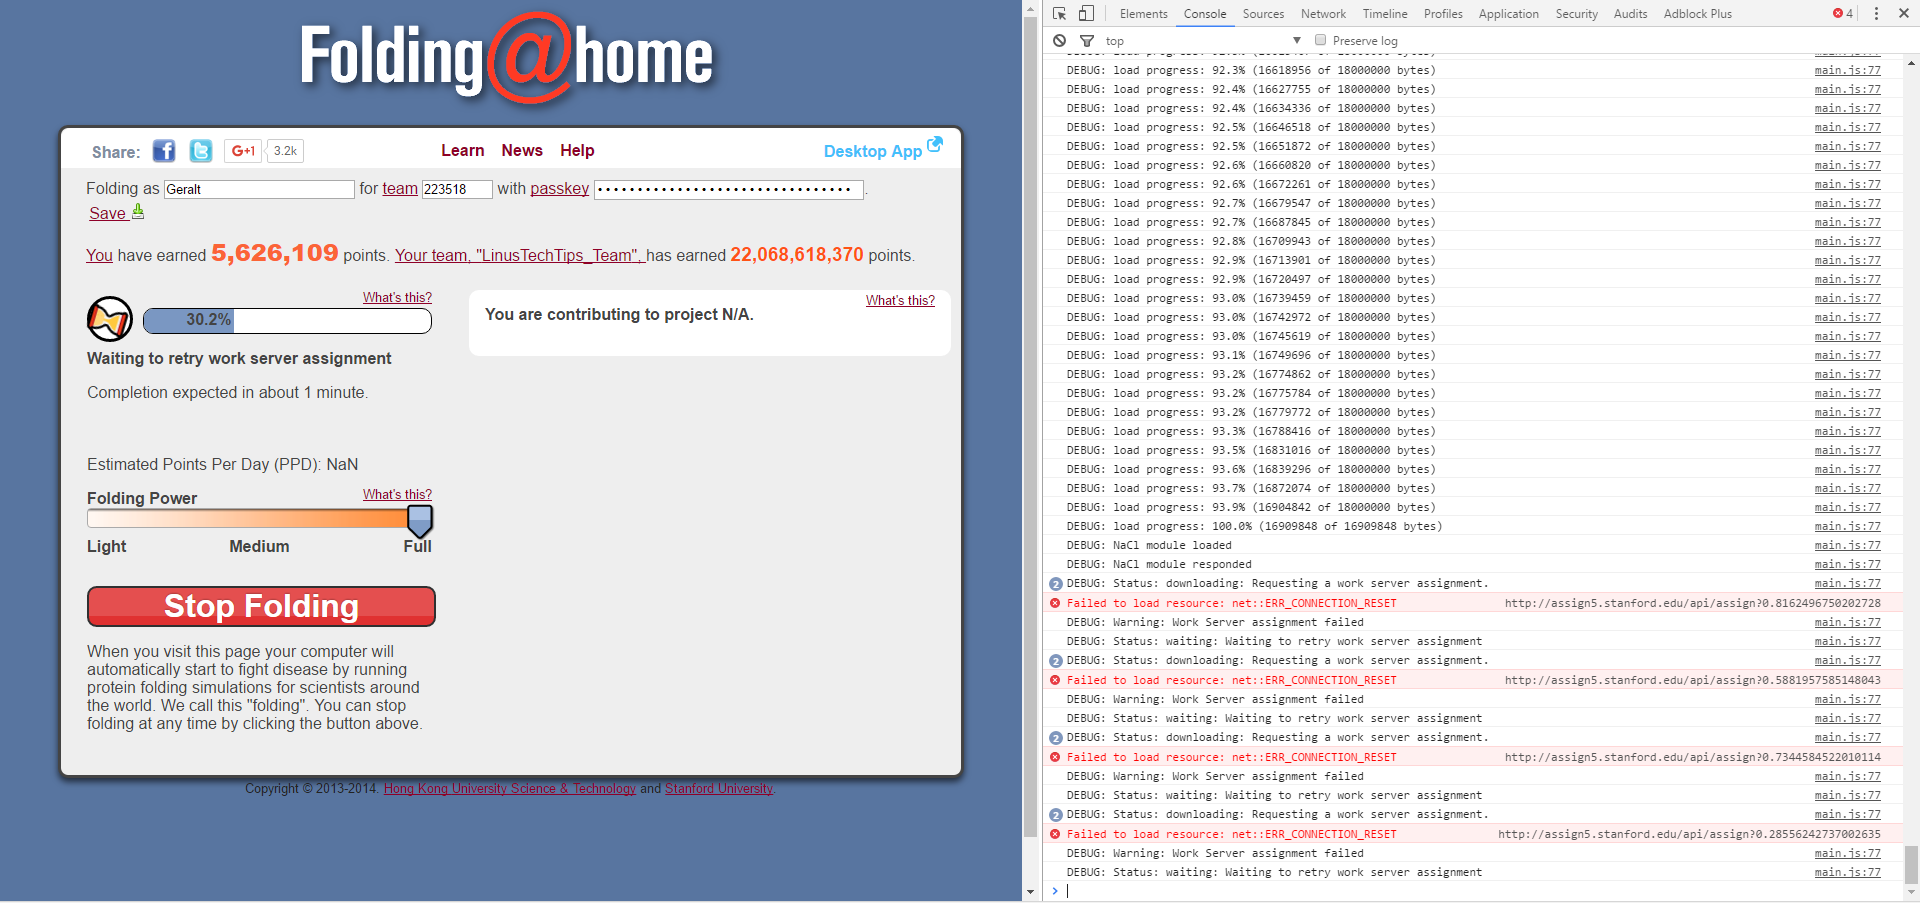This screenshot has height=903, width=1920.
Task: Click the green download icon next to Save
Action: [138, 212]
